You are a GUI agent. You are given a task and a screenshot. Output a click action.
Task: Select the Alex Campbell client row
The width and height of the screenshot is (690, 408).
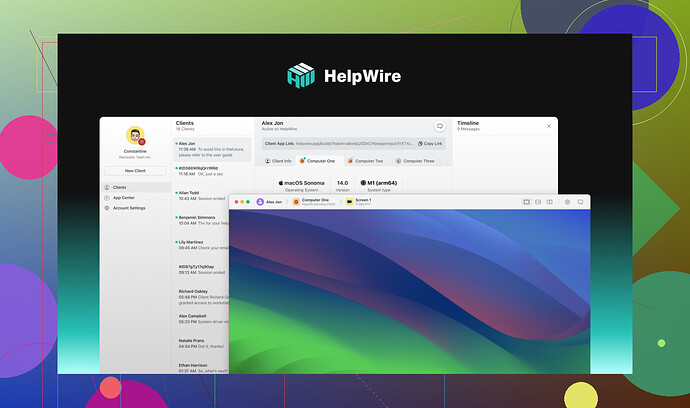[x=201, y=319]
